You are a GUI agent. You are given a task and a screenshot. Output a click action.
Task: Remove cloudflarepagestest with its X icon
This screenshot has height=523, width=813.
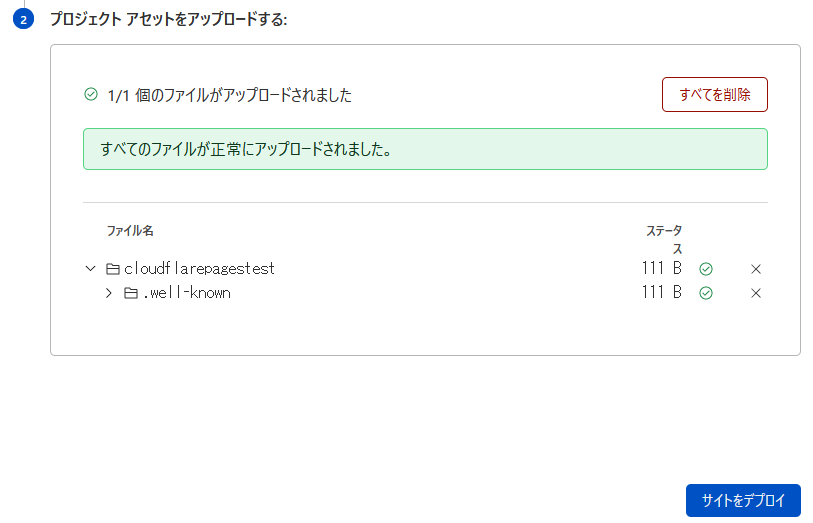[755, 269]
